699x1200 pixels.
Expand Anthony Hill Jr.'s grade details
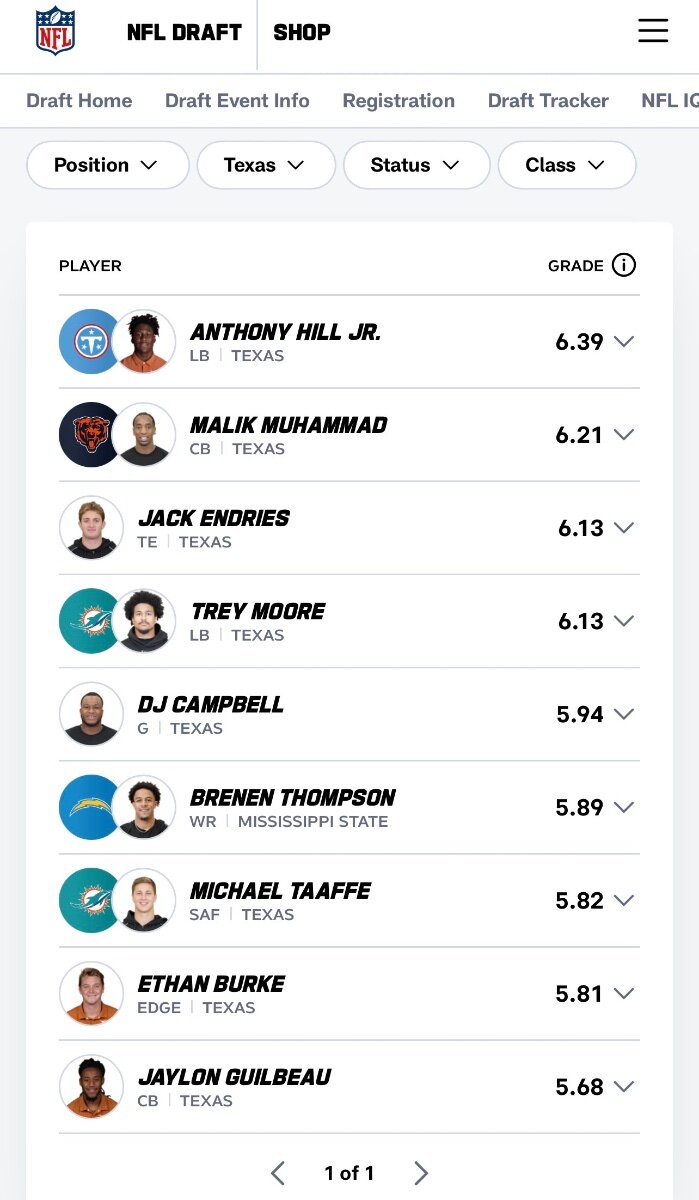tap(624, 342)
